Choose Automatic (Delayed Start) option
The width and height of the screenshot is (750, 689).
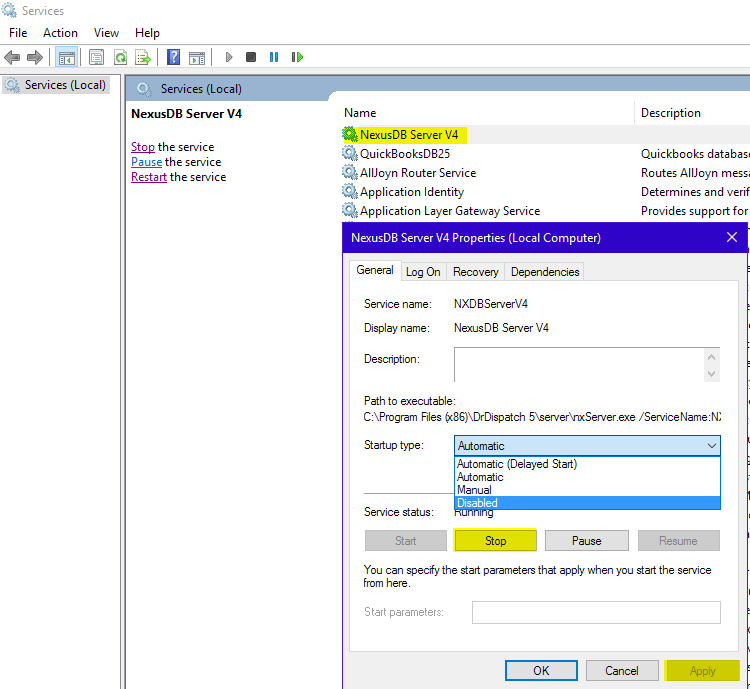point(587,464)
